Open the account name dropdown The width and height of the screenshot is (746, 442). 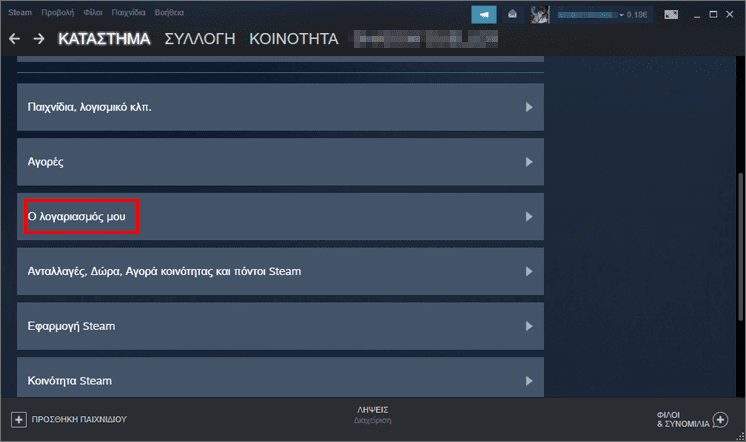point(590,15)
